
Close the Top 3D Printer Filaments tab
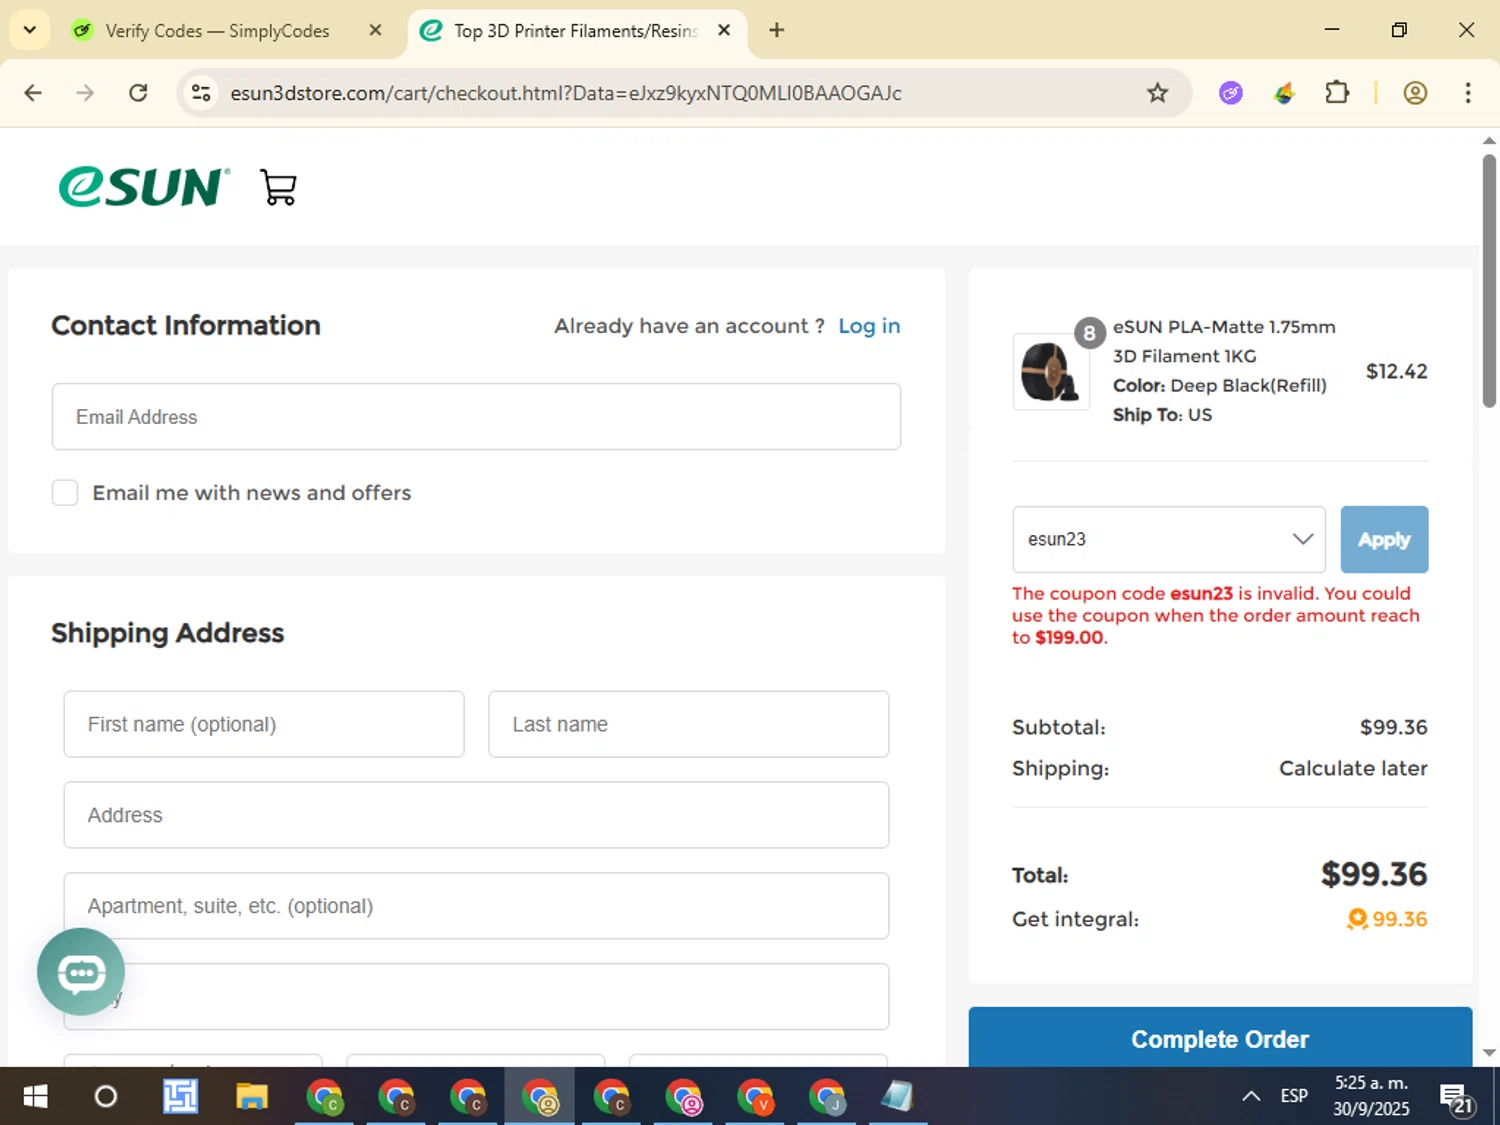(x=724, y=30)
